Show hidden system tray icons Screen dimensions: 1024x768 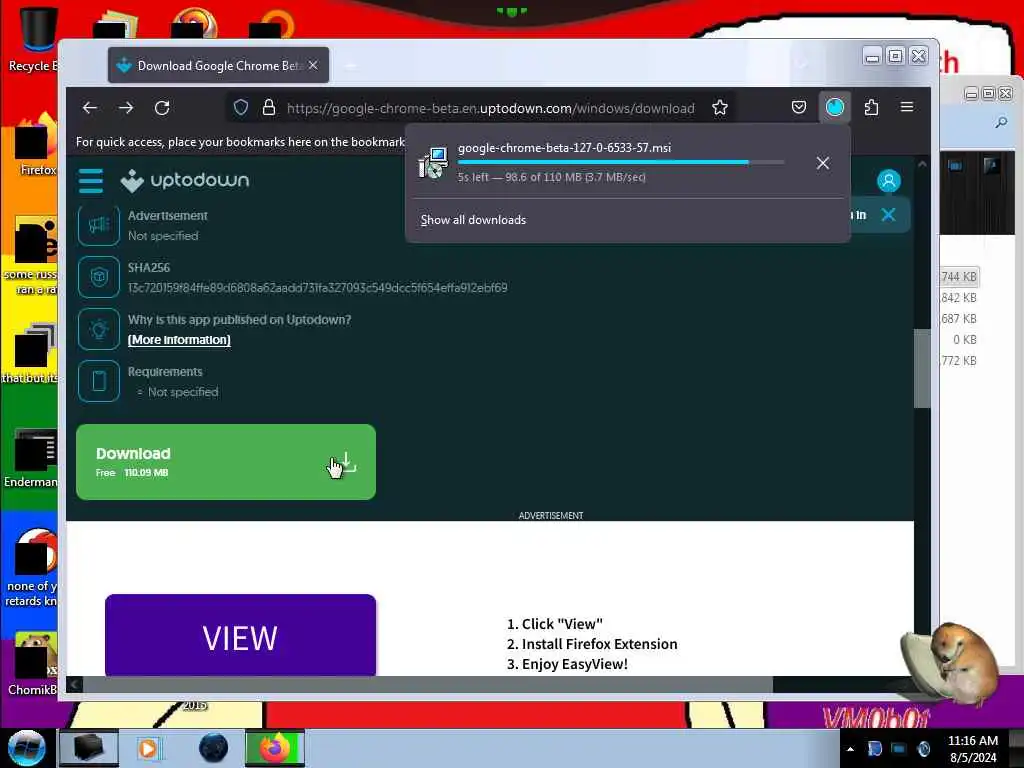pos(850,749)
